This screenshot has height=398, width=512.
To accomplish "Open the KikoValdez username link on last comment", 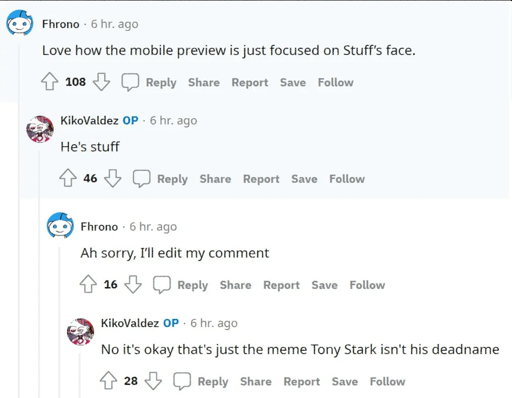I will 130,323.
